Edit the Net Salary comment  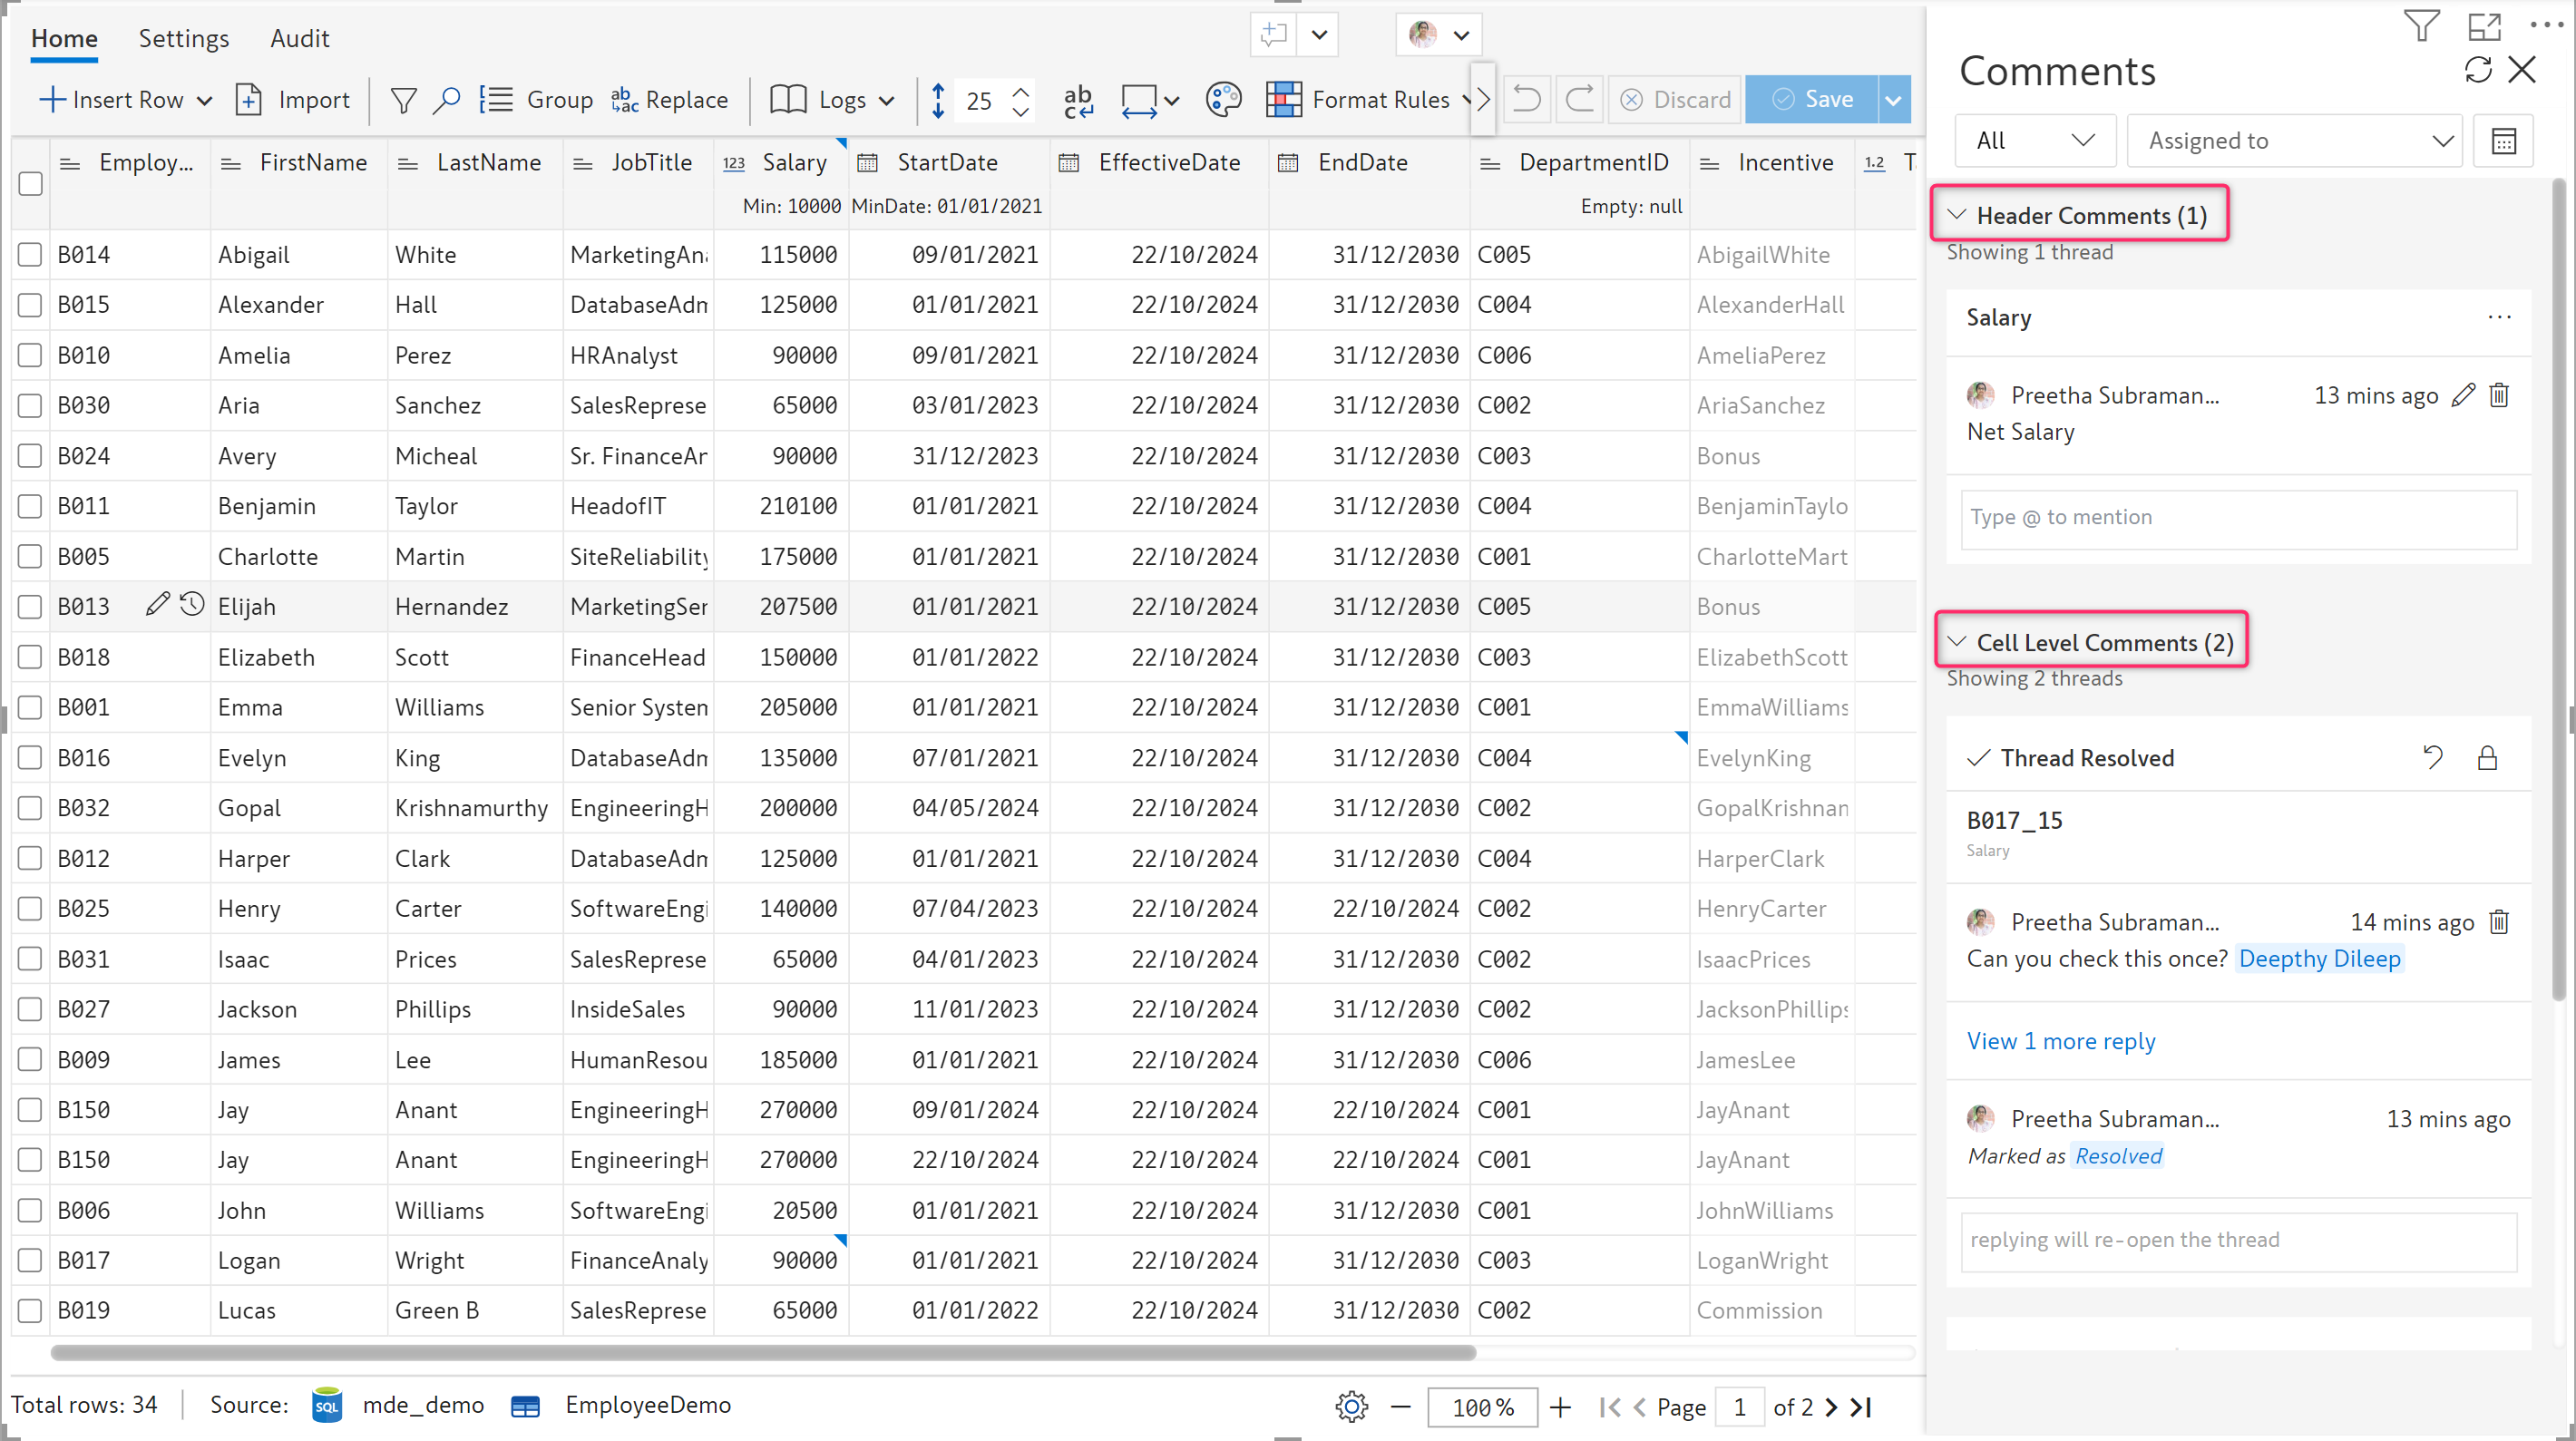coord(2463,396)
